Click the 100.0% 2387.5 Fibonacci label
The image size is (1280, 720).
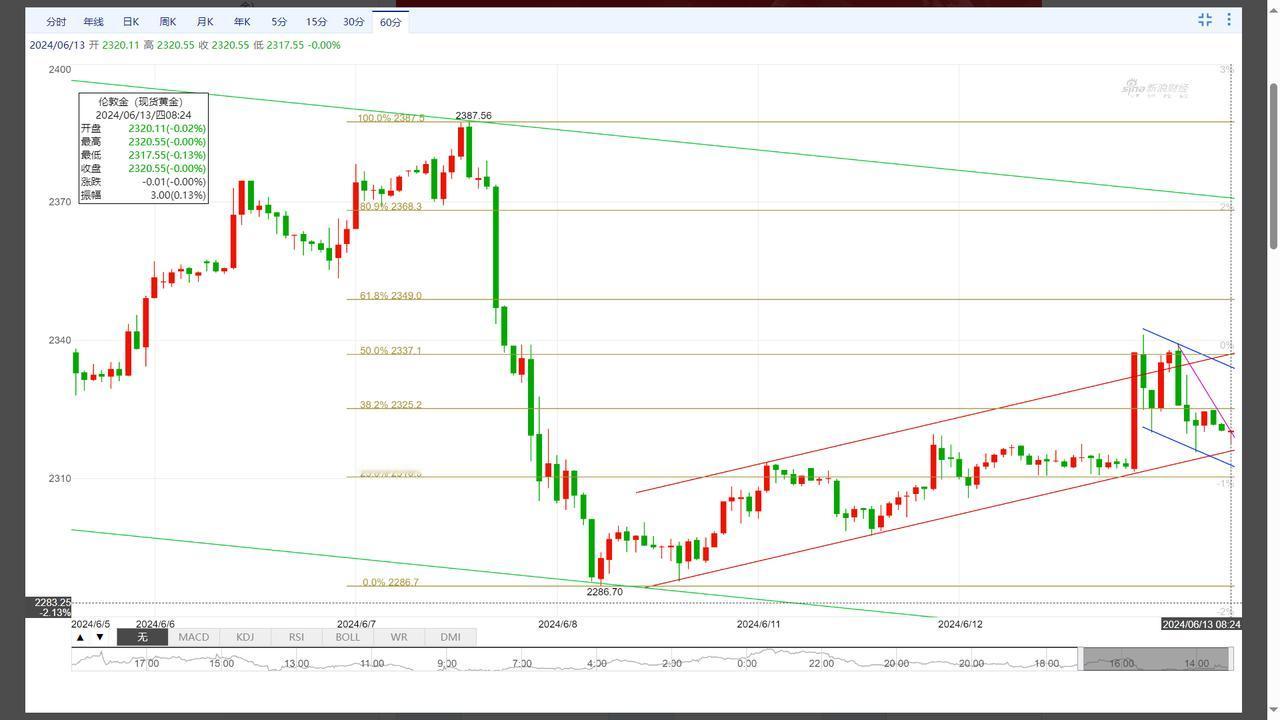(391, 118)
